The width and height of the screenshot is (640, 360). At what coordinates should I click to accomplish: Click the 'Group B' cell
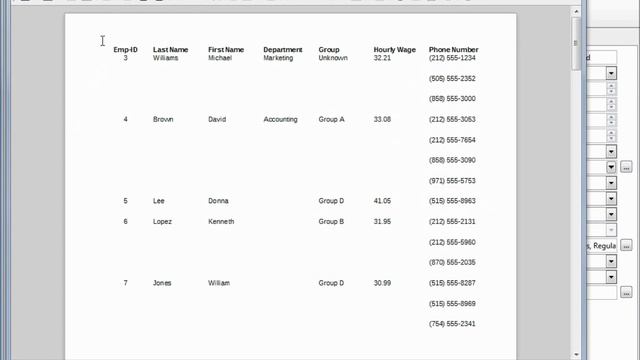click(x=331, y=222)
